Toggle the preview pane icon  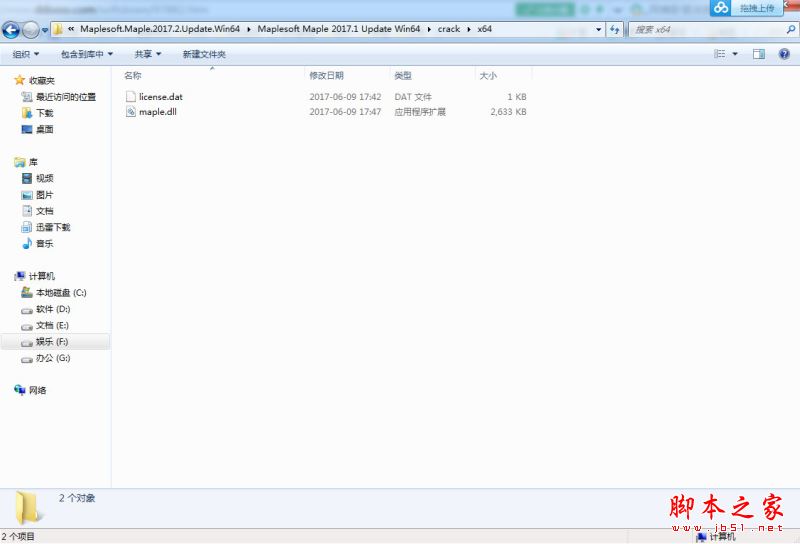(x=759, y=54)
